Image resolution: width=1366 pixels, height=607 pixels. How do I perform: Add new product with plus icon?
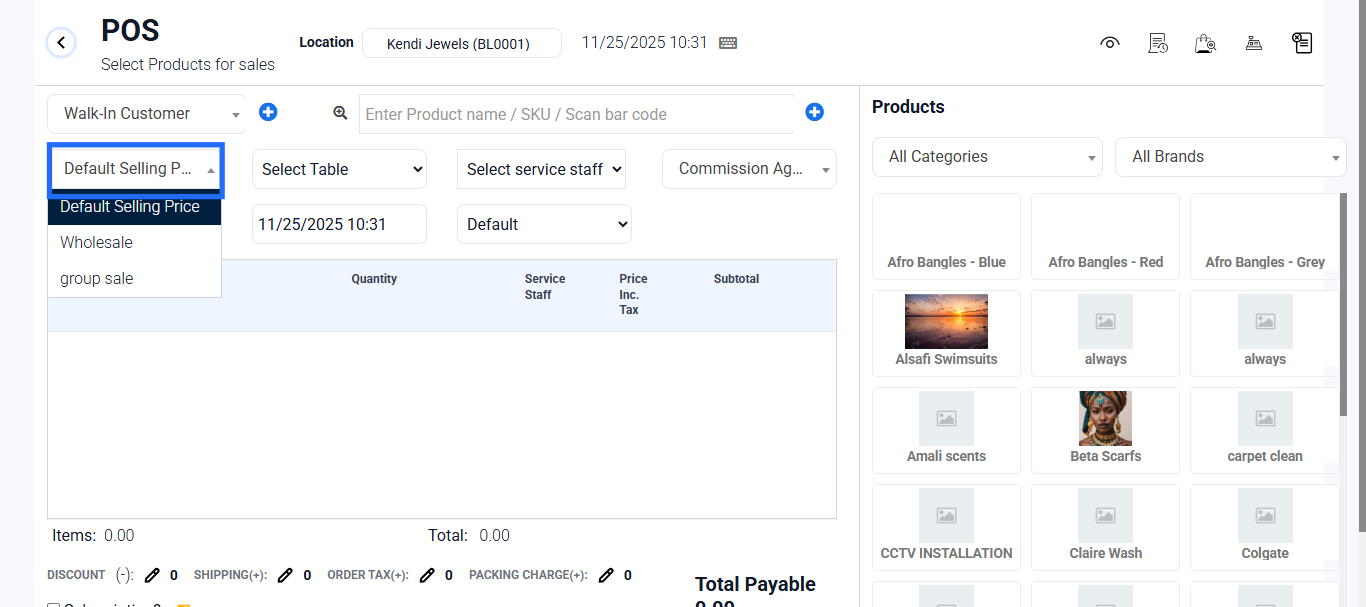[814, 112]
